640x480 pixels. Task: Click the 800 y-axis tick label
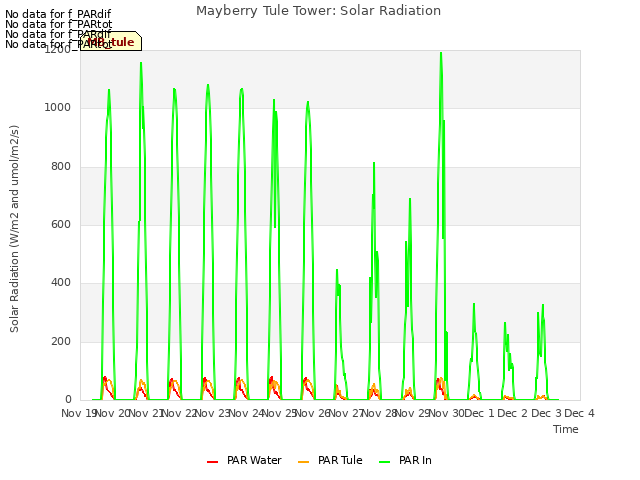(x=61, y=167)
